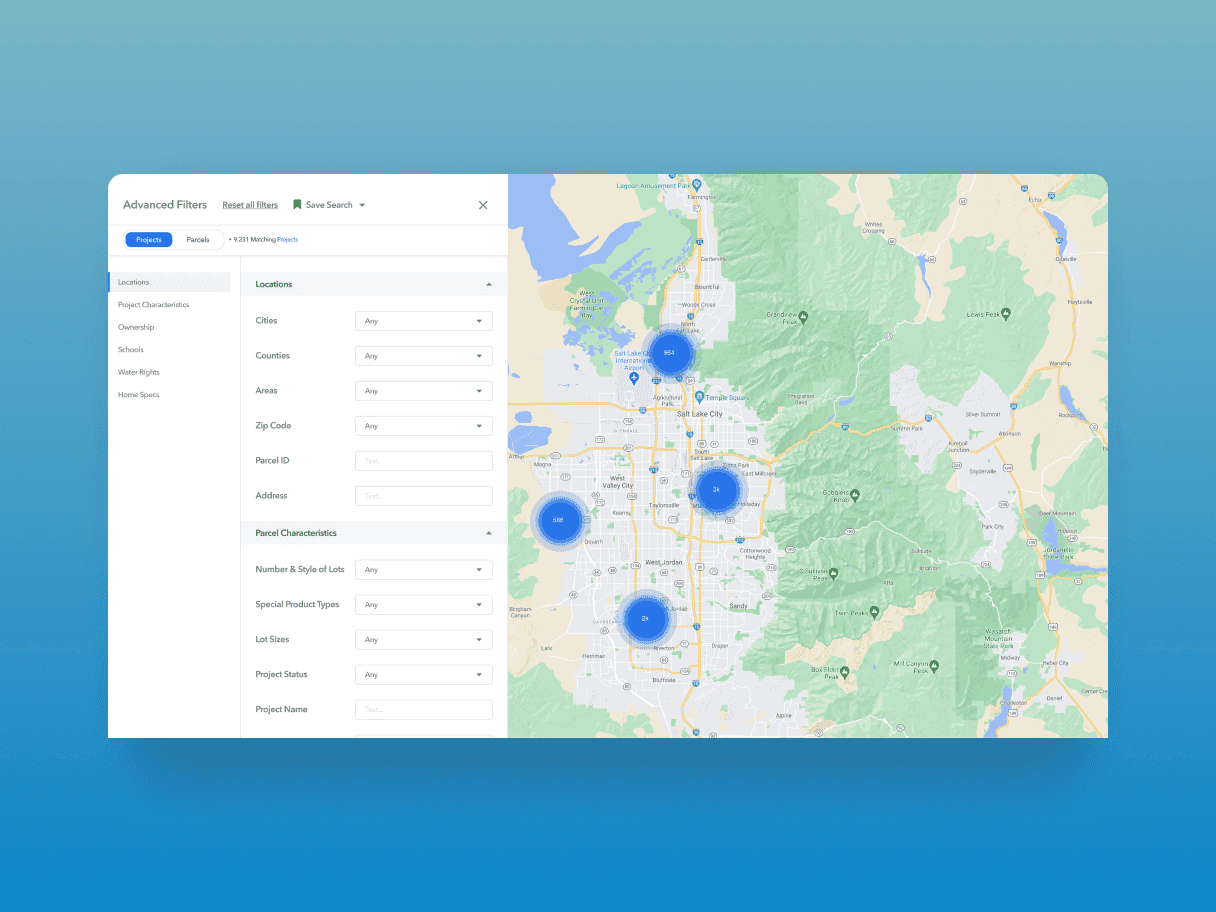The image size is (1216, 912).
Task: Select Home Specs in the filter sidebar
Action: pyautogui.click(x=138, y=395)
